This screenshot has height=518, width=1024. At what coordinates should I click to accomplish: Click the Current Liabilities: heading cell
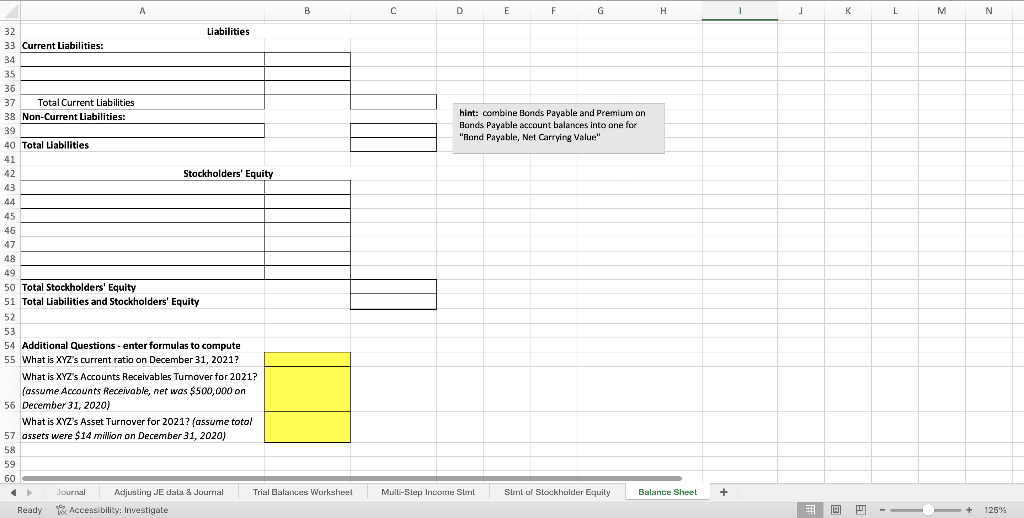(142, 46)
